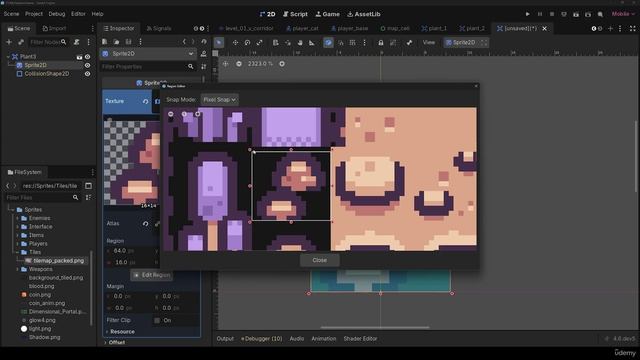Toggle the Grid Snap icon in toolbar

click(352, 42)
